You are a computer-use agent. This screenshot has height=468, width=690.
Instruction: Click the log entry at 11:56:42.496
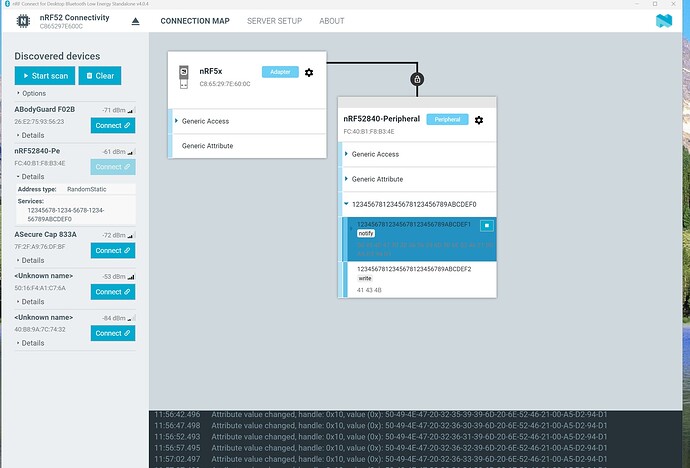click(381, 414)
